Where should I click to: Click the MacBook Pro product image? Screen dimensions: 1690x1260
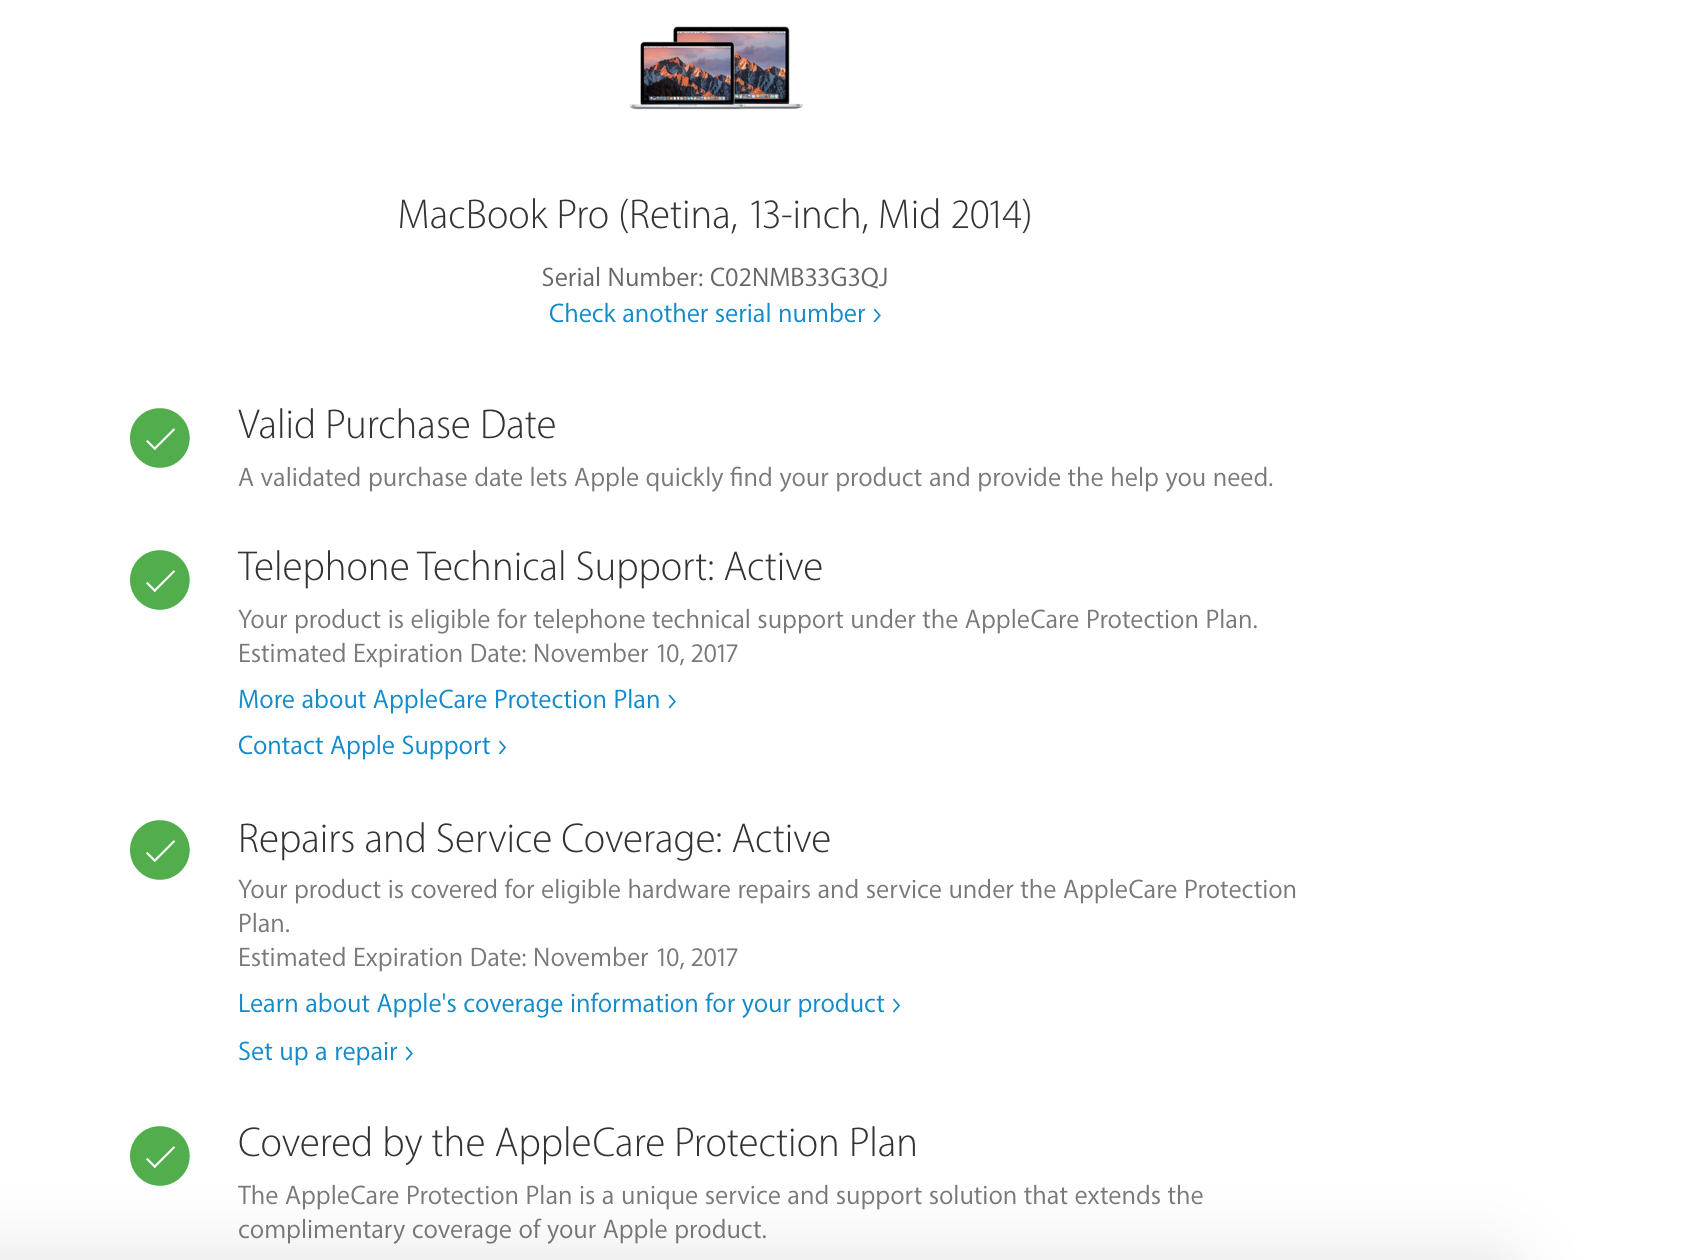pyautogui.click(x=716, y=67)
